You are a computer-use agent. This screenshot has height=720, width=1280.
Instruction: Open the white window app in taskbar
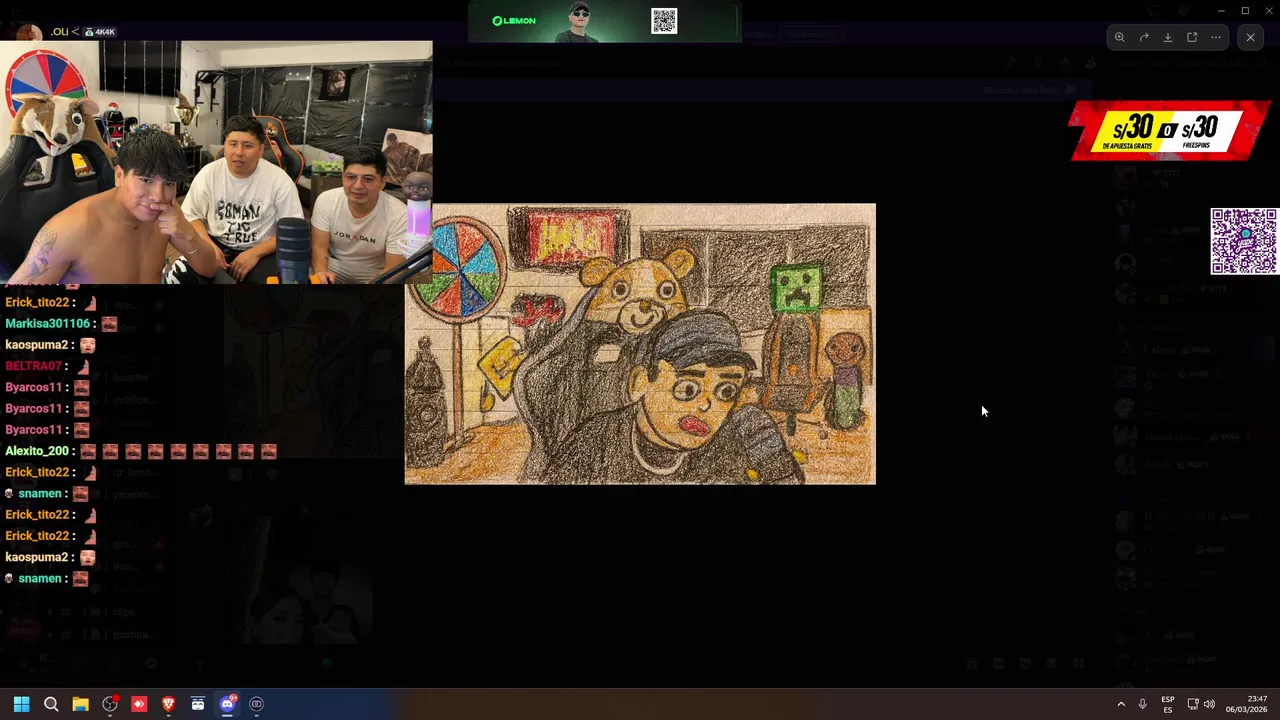coord(198,704)
